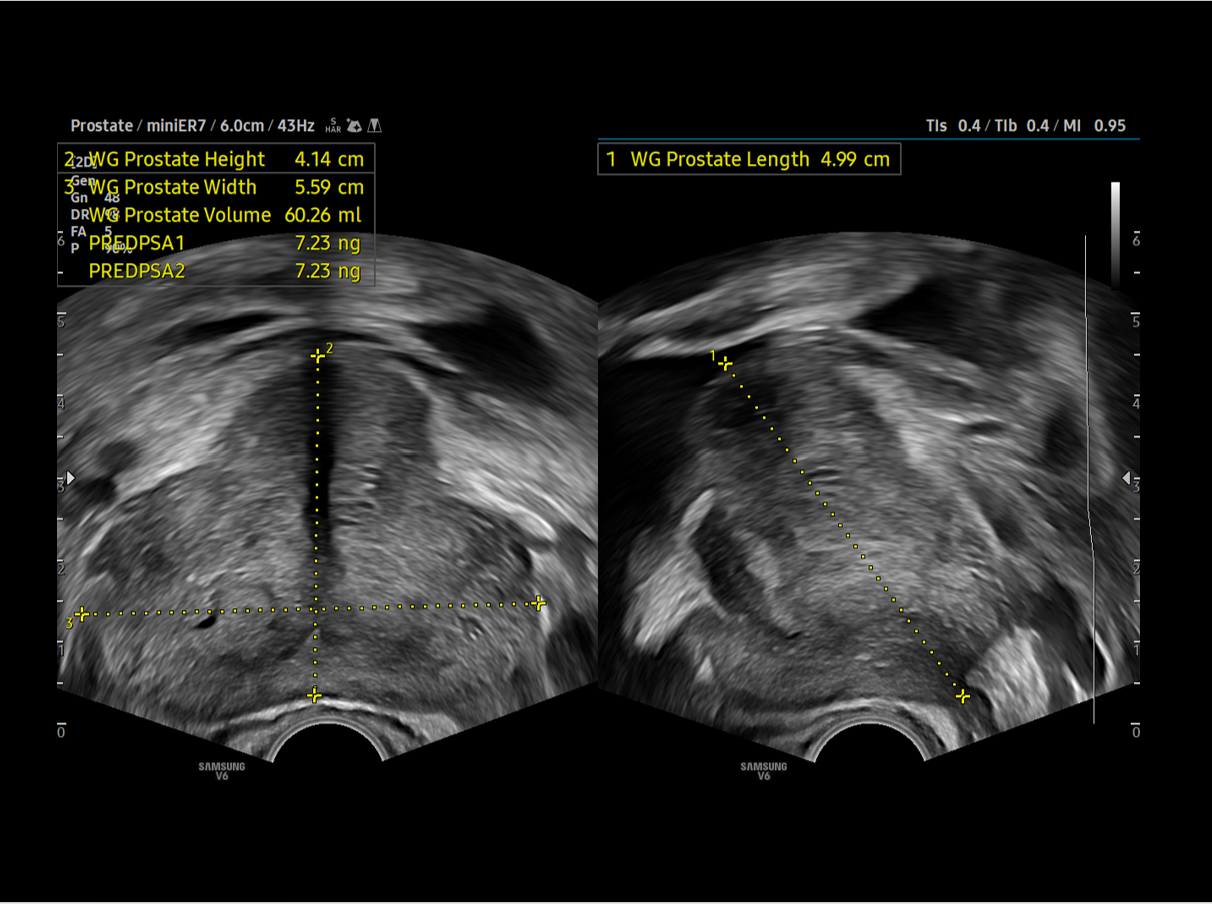Click the 2D mode indicator in the parameter list
The image size is (1212, 904).
[x=80, y=160]
